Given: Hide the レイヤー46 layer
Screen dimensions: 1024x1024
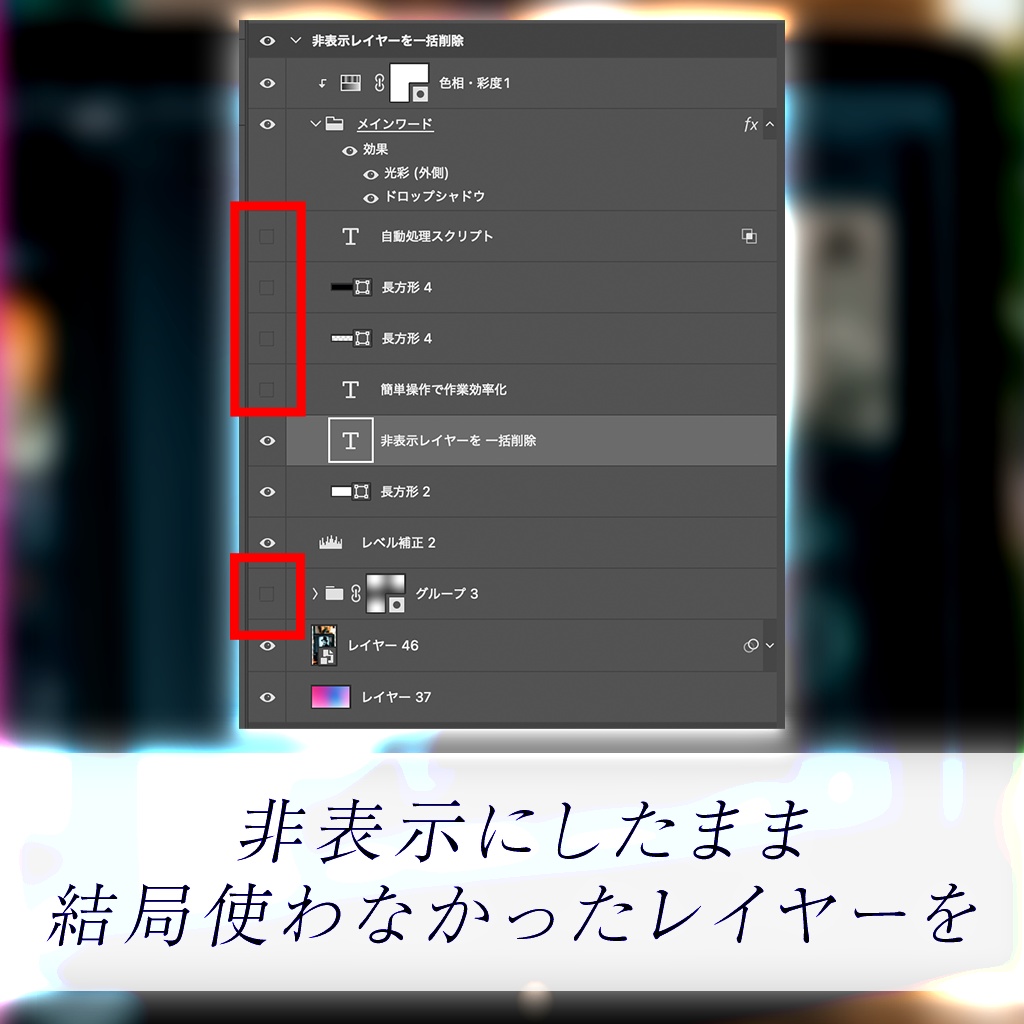Looking at the screenshot, I should pos(266,645).
